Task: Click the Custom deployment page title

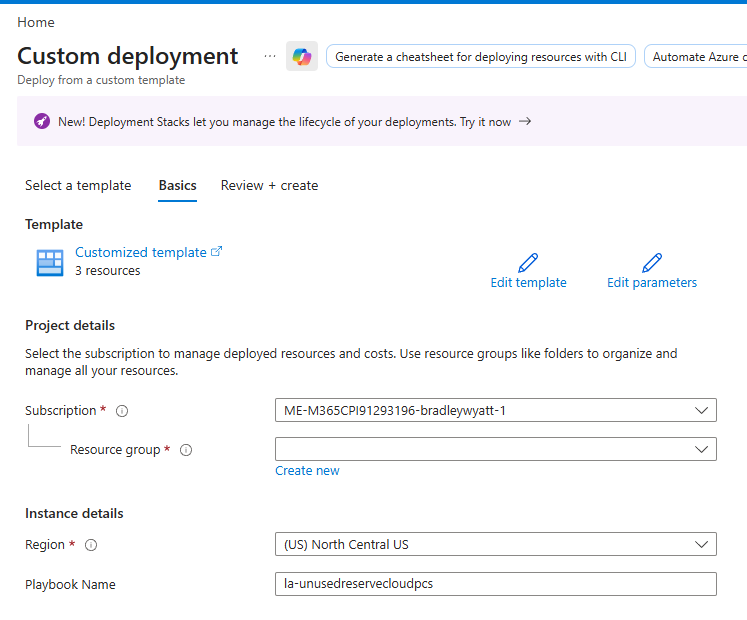Action: tap(128, 56)
